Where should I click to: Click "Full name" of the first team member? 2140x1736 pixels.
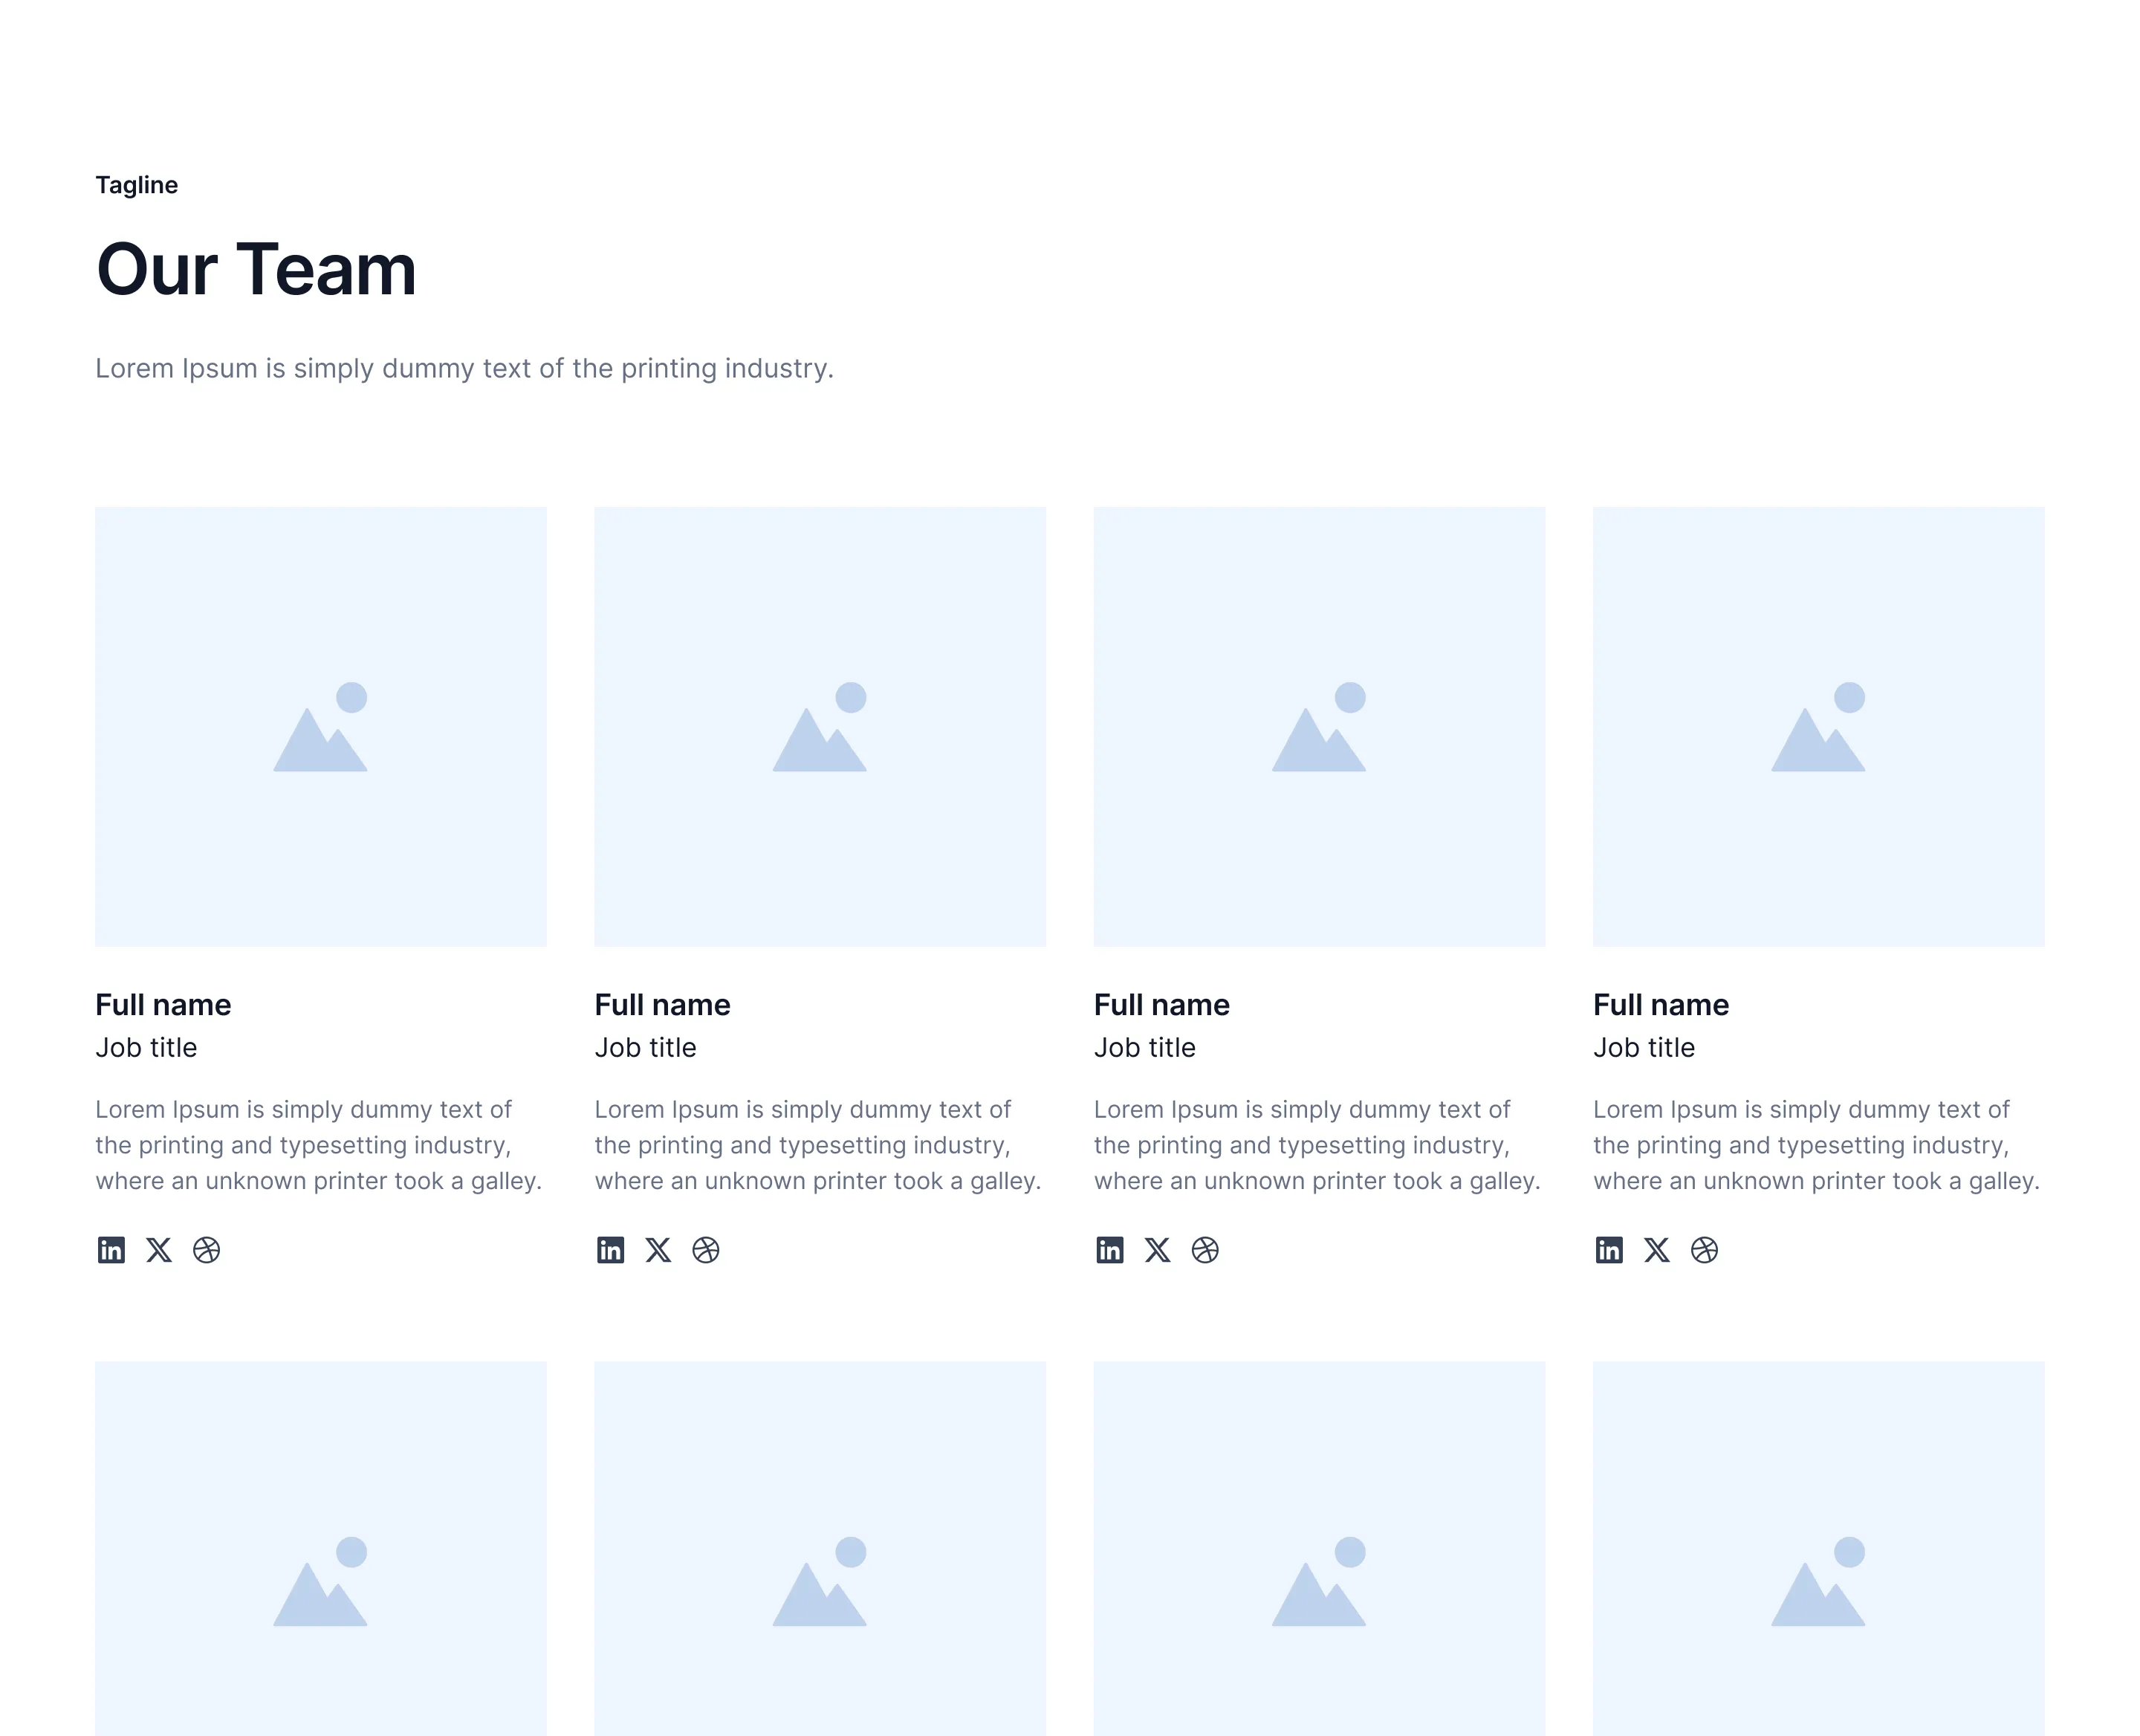[163, 1004]
